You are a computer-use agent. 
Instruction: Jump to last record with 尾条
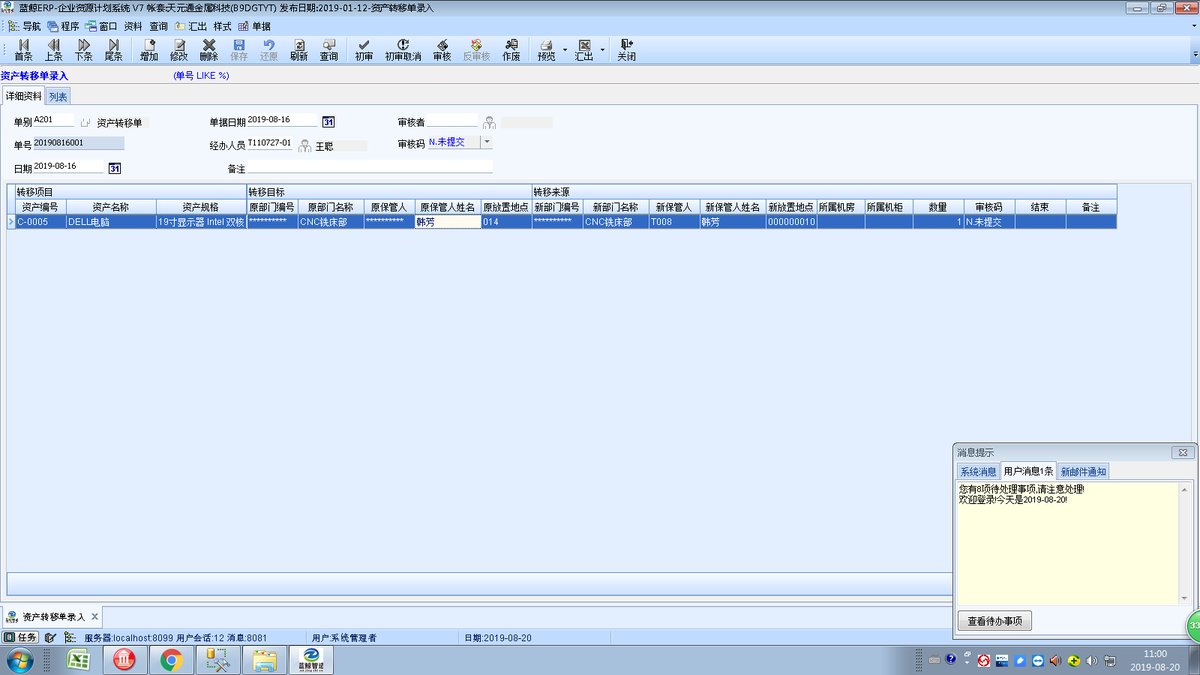113,50
